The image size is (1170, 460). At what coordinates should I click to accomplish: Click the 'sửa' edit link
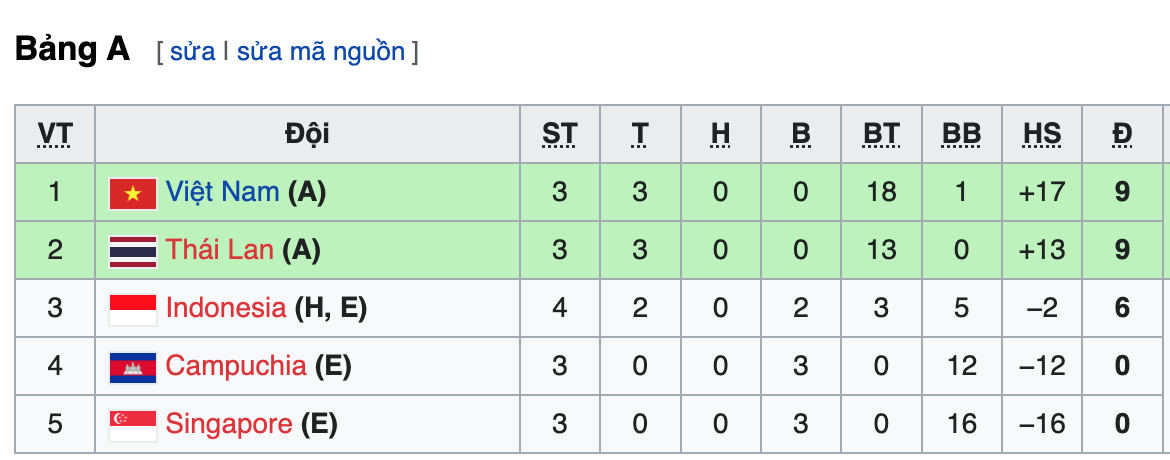[192, 52]
